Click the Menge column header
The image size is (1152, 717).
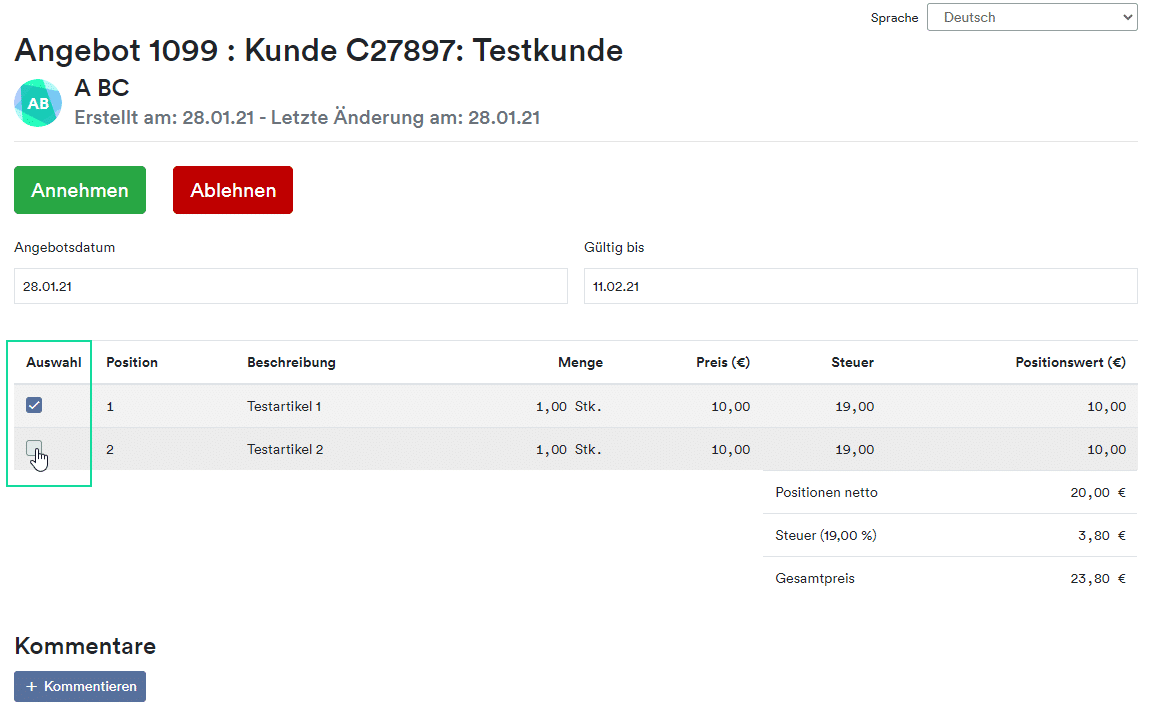pos(580,362)
